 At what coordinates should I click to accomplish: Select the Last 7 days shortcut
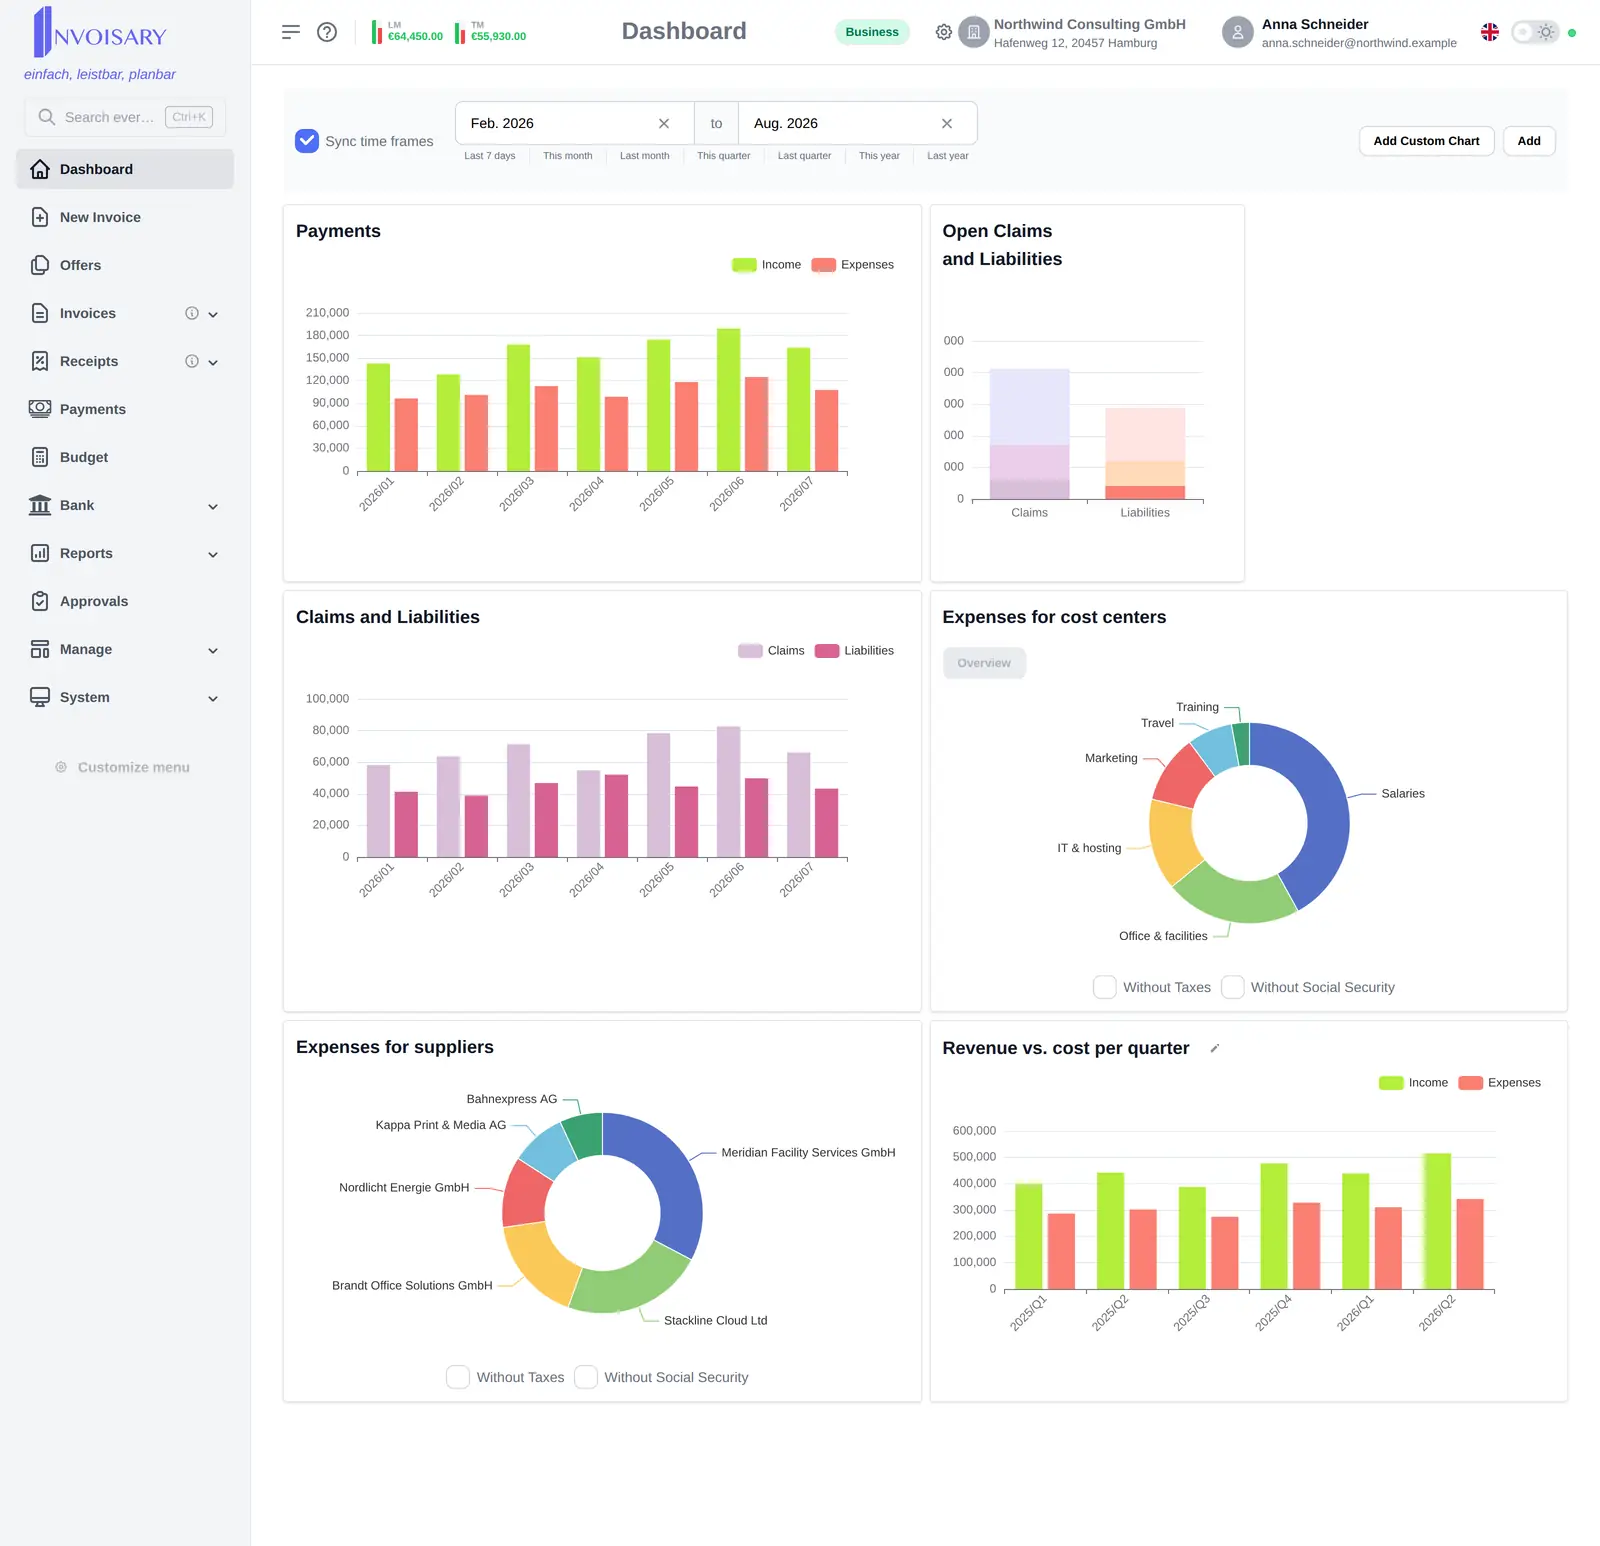click(490, 156)
